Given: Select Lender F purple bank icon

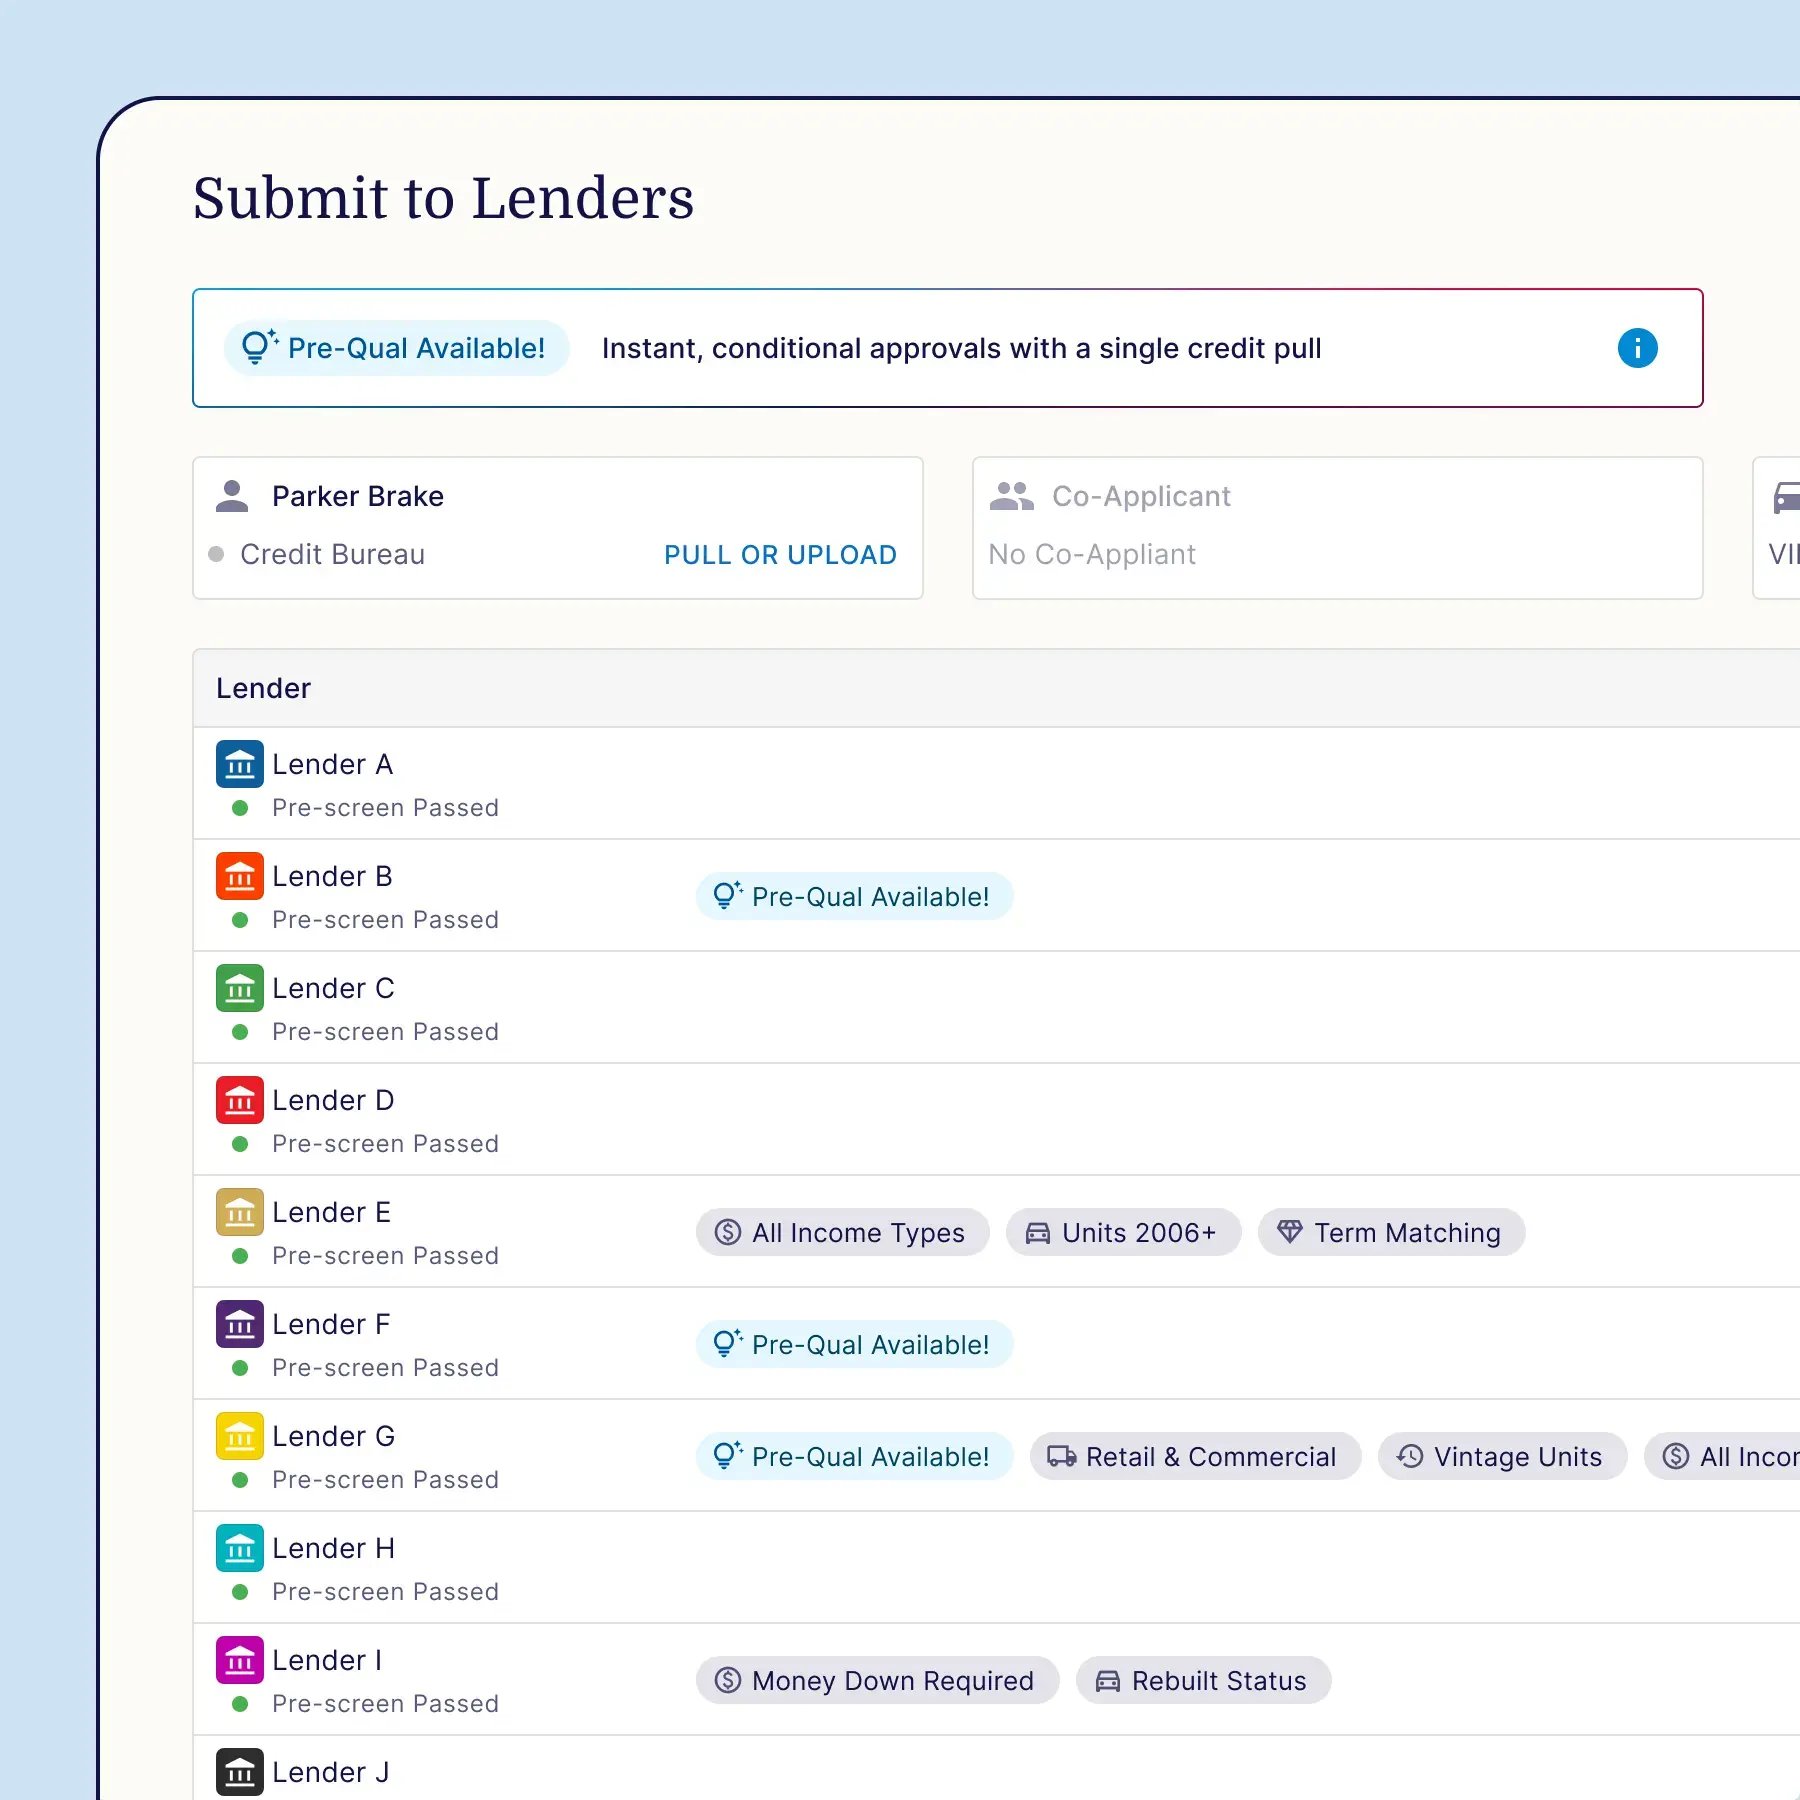Looking at the screenshot, I should pyautogui.click(x=240, y=1324).
